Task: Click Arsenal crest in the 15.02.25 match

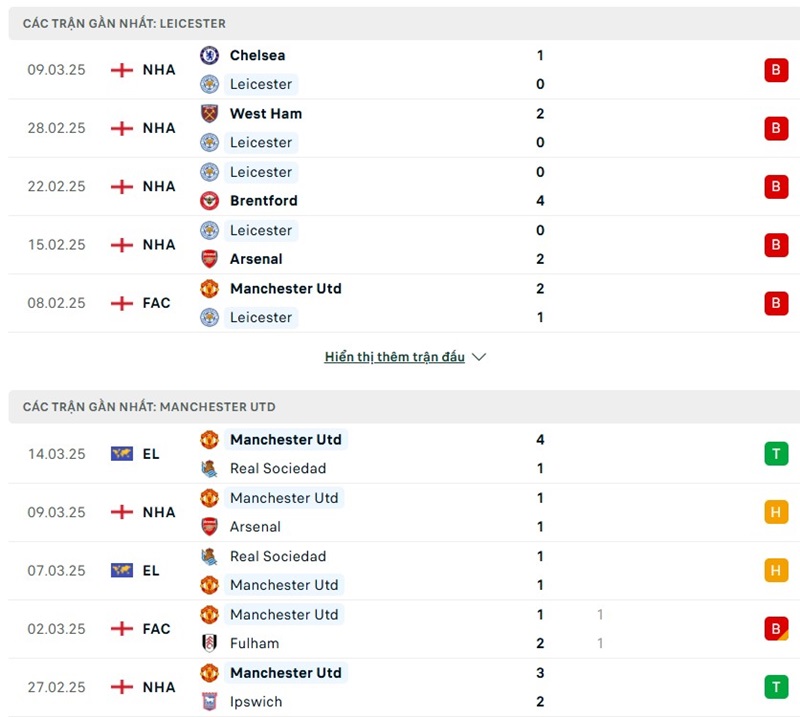Action: pos(209,259)
